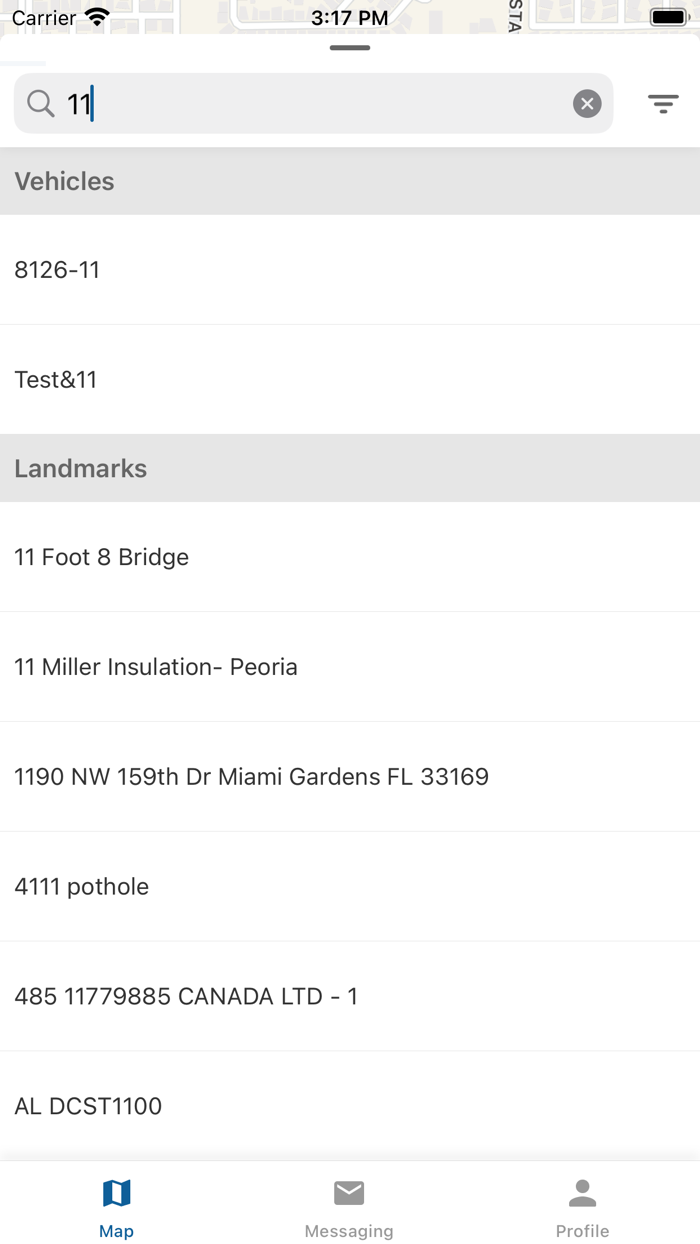Viewport: 700px width, 1244px height.
Task: Open Profile via the person icon
Action: [582, 1191]
